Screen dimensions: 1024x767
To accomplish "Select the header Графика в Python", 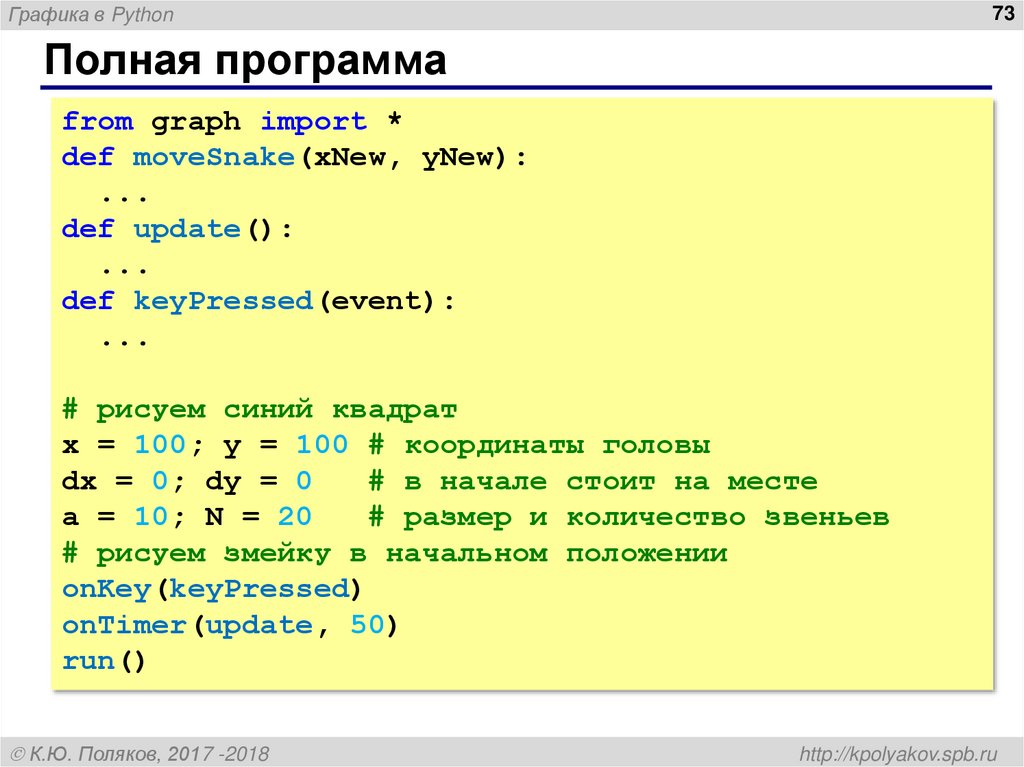I will (90, 14).
